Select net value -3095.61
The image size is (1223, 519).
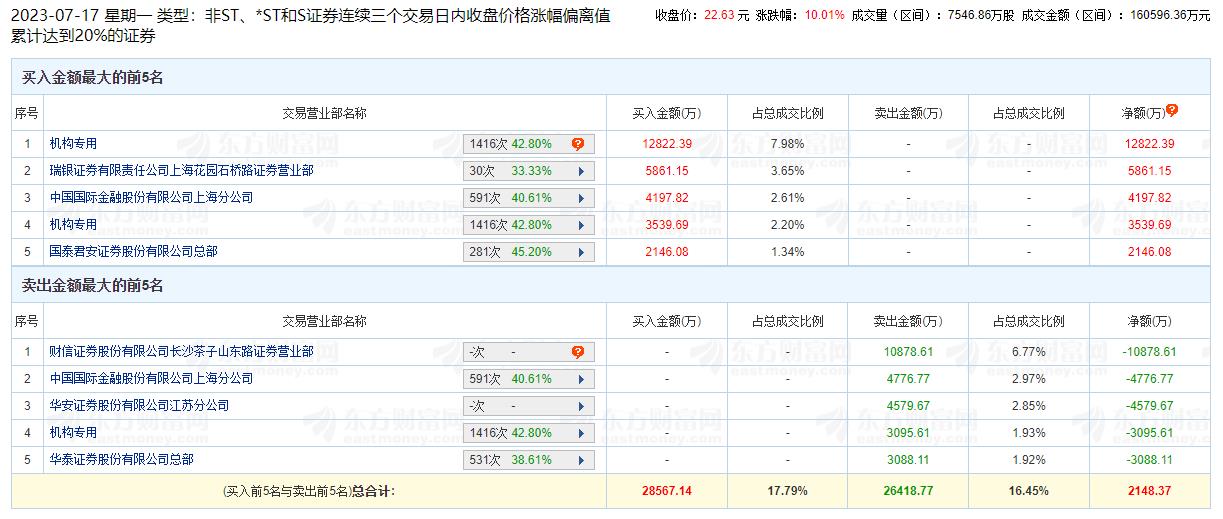[1148, 433]
